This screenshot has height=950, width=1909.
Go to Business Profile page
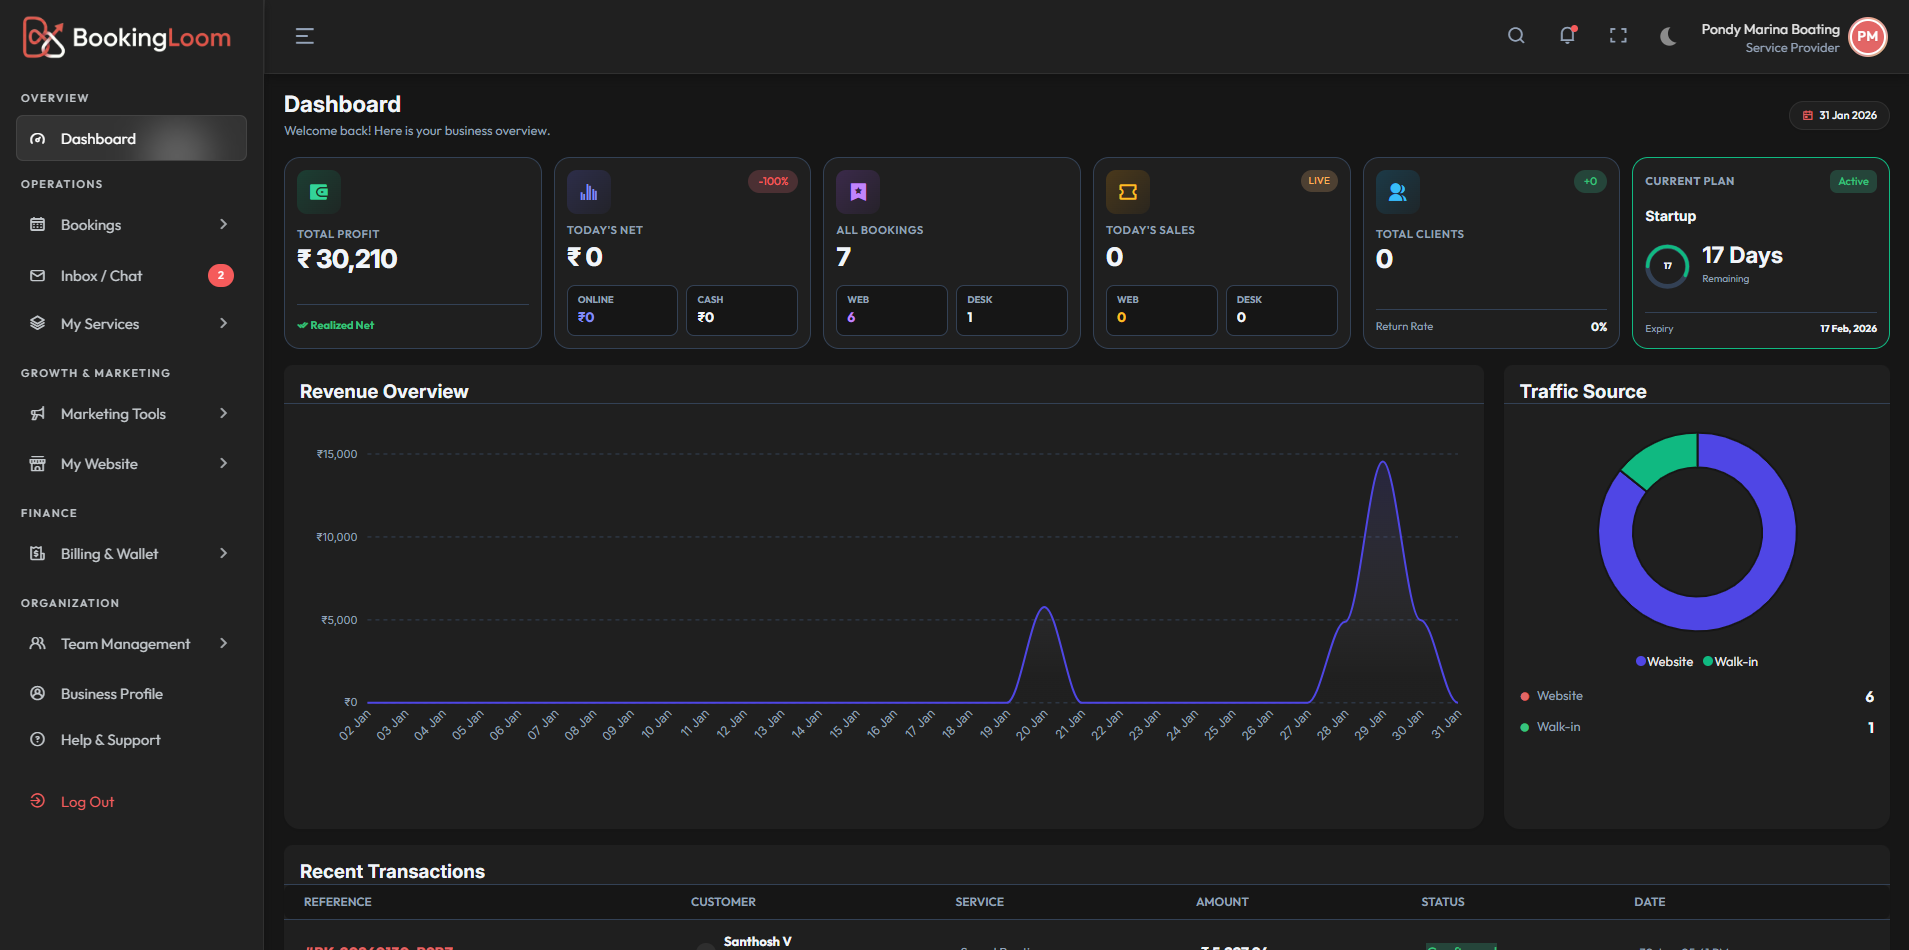tap(111, 694)
